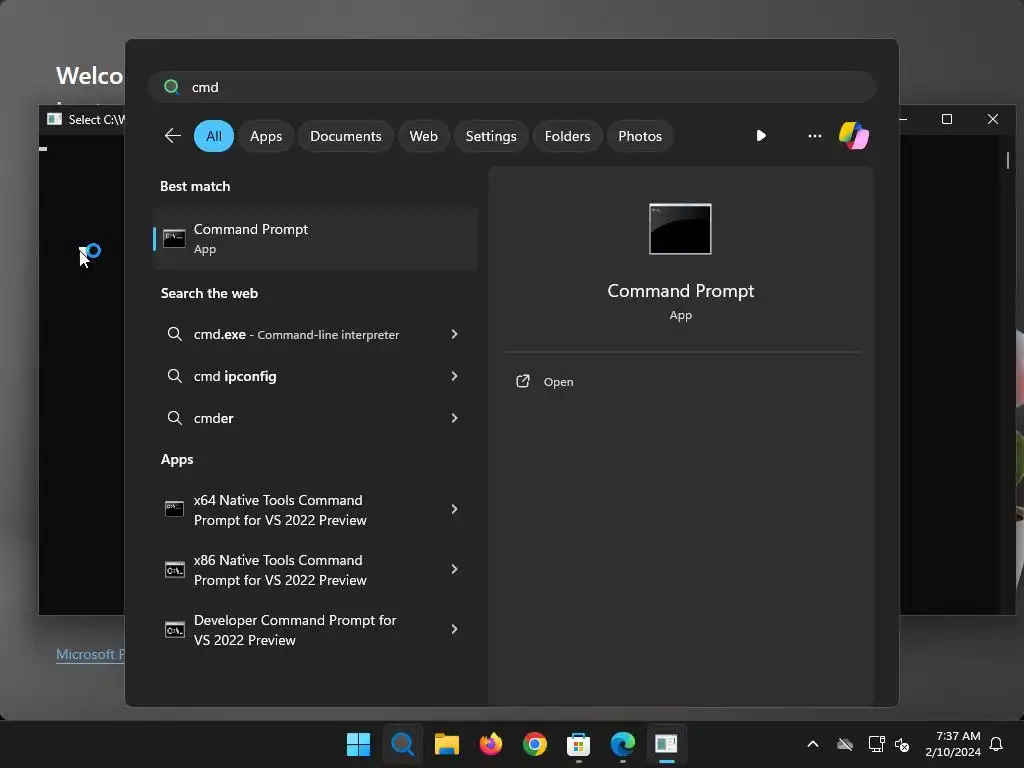1024x768 pixels.
Task: Open Microsoft Edge from the taskbar
Action: click(622, 744)
